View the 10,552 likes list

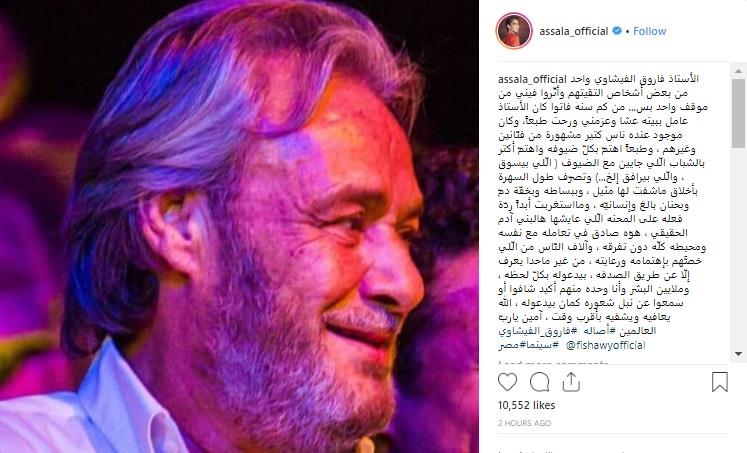[526, 405]
